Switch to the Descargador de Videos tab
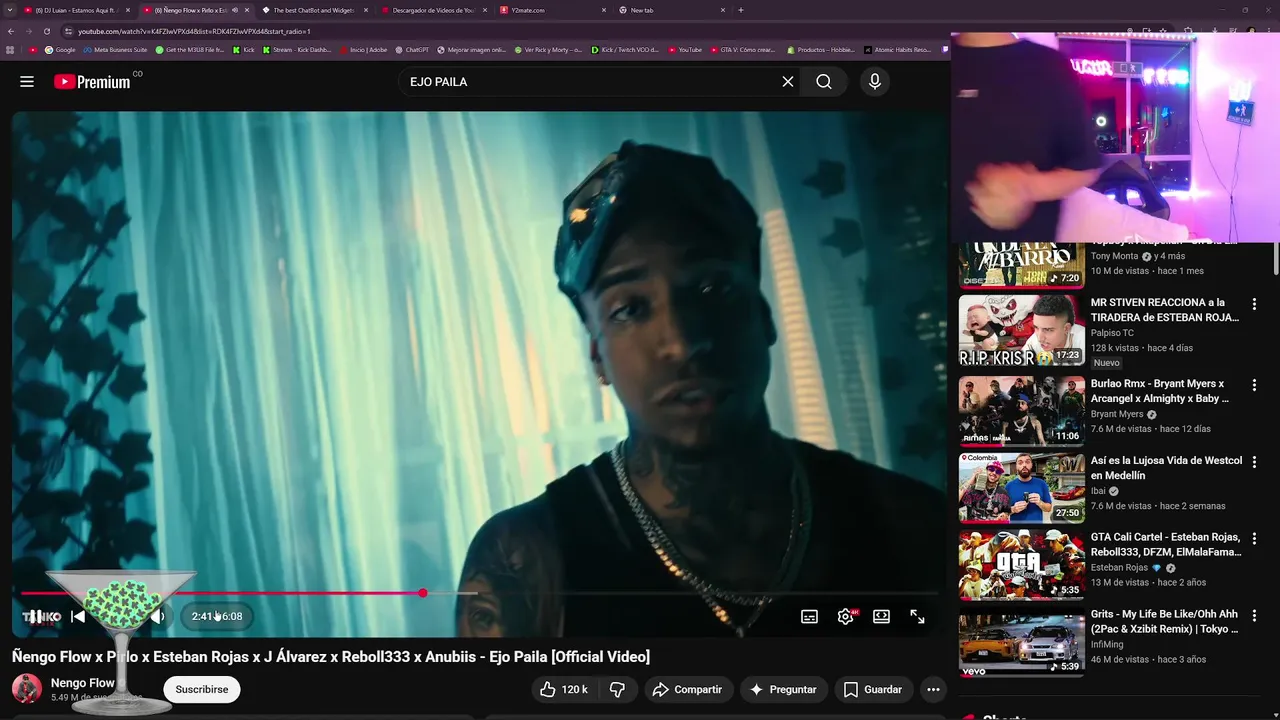Screen dimensions: 1280x720 (435, 10)
